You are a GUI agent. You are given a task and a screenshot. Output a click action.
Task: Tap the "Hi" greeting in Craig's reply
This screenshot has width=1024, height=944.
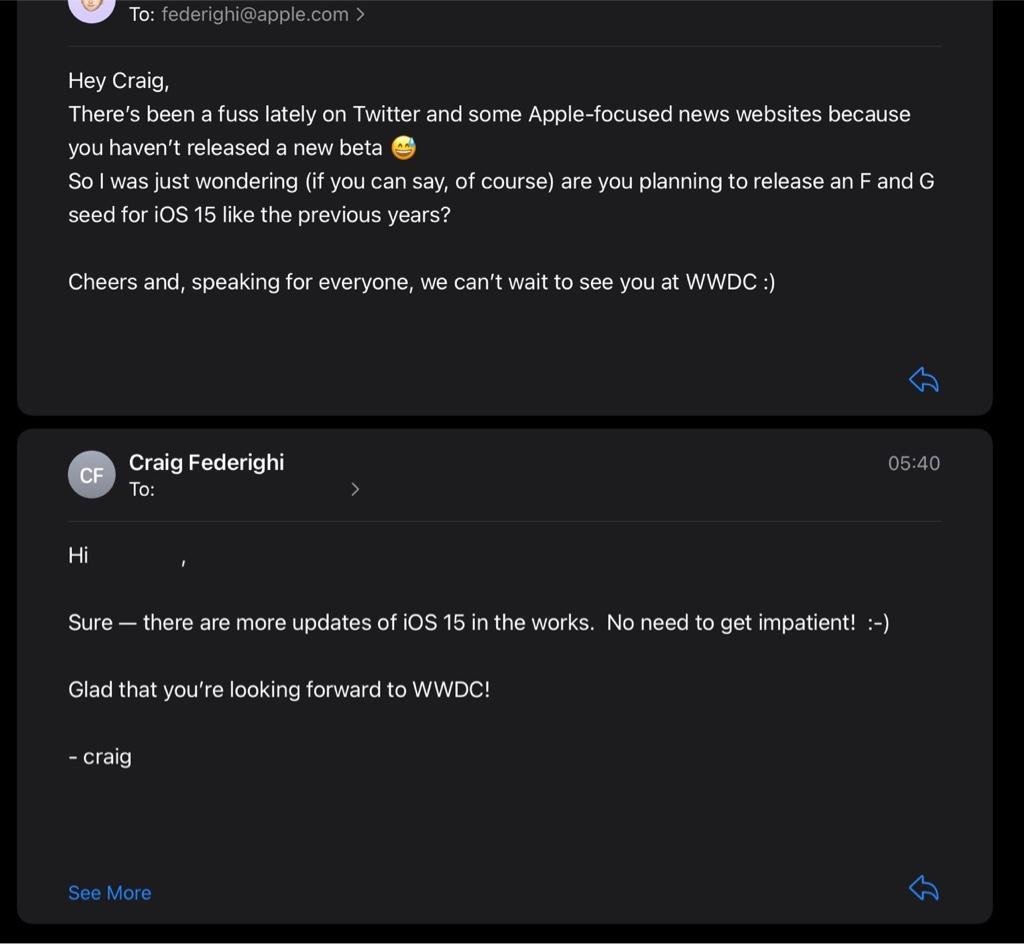click(x=78, y=556)
